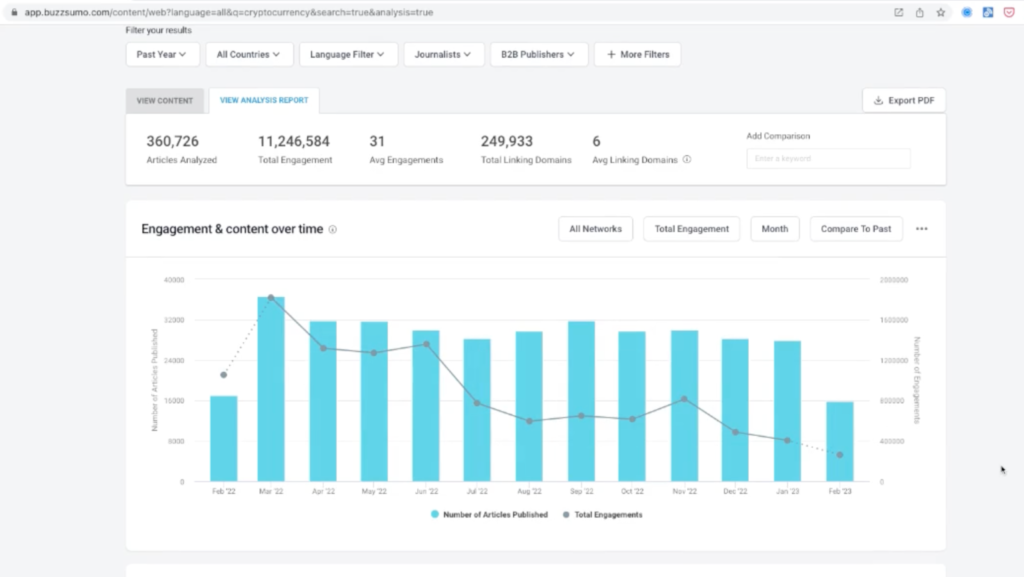1024x577 pixels.
Task: Click the lock icon in address bar
Action: [14, 12]
